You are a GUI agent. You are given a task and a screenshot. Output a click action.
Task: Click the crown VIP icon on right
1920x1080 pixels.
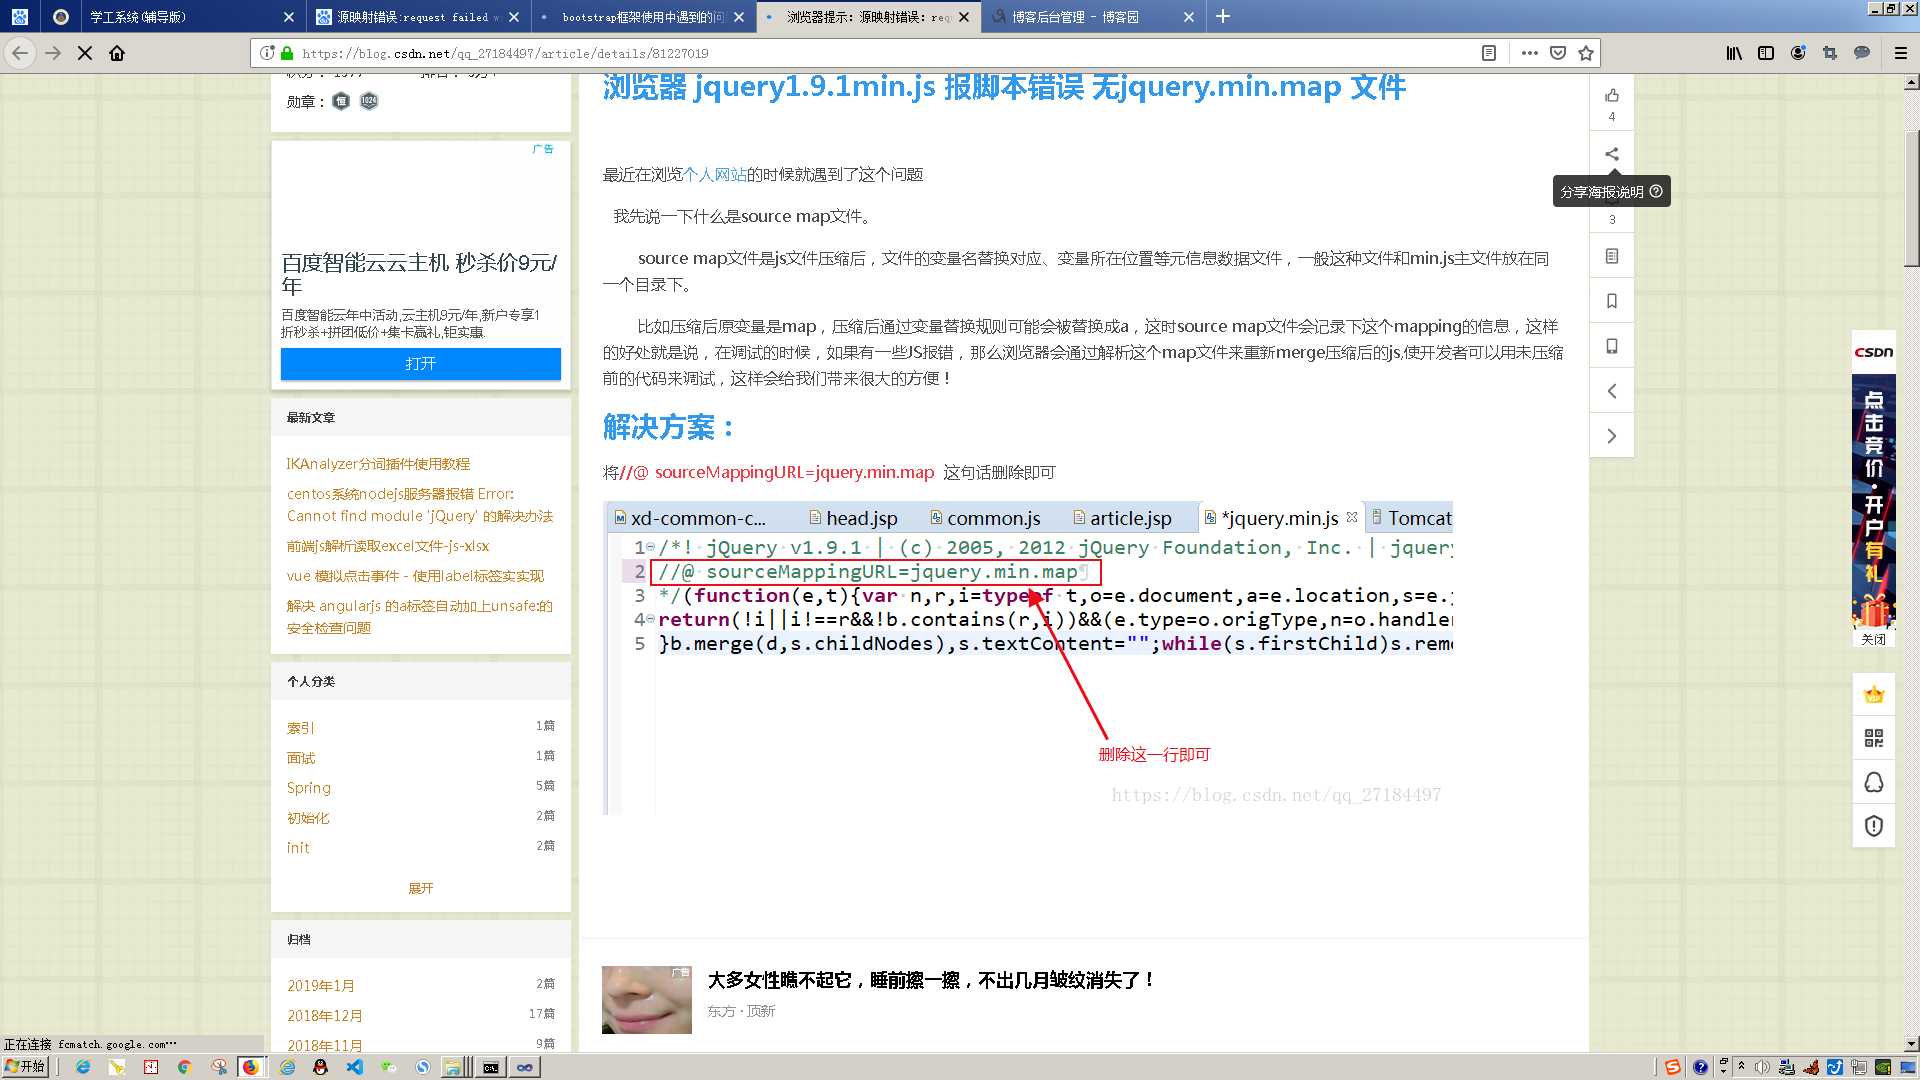coord(1873,694)
